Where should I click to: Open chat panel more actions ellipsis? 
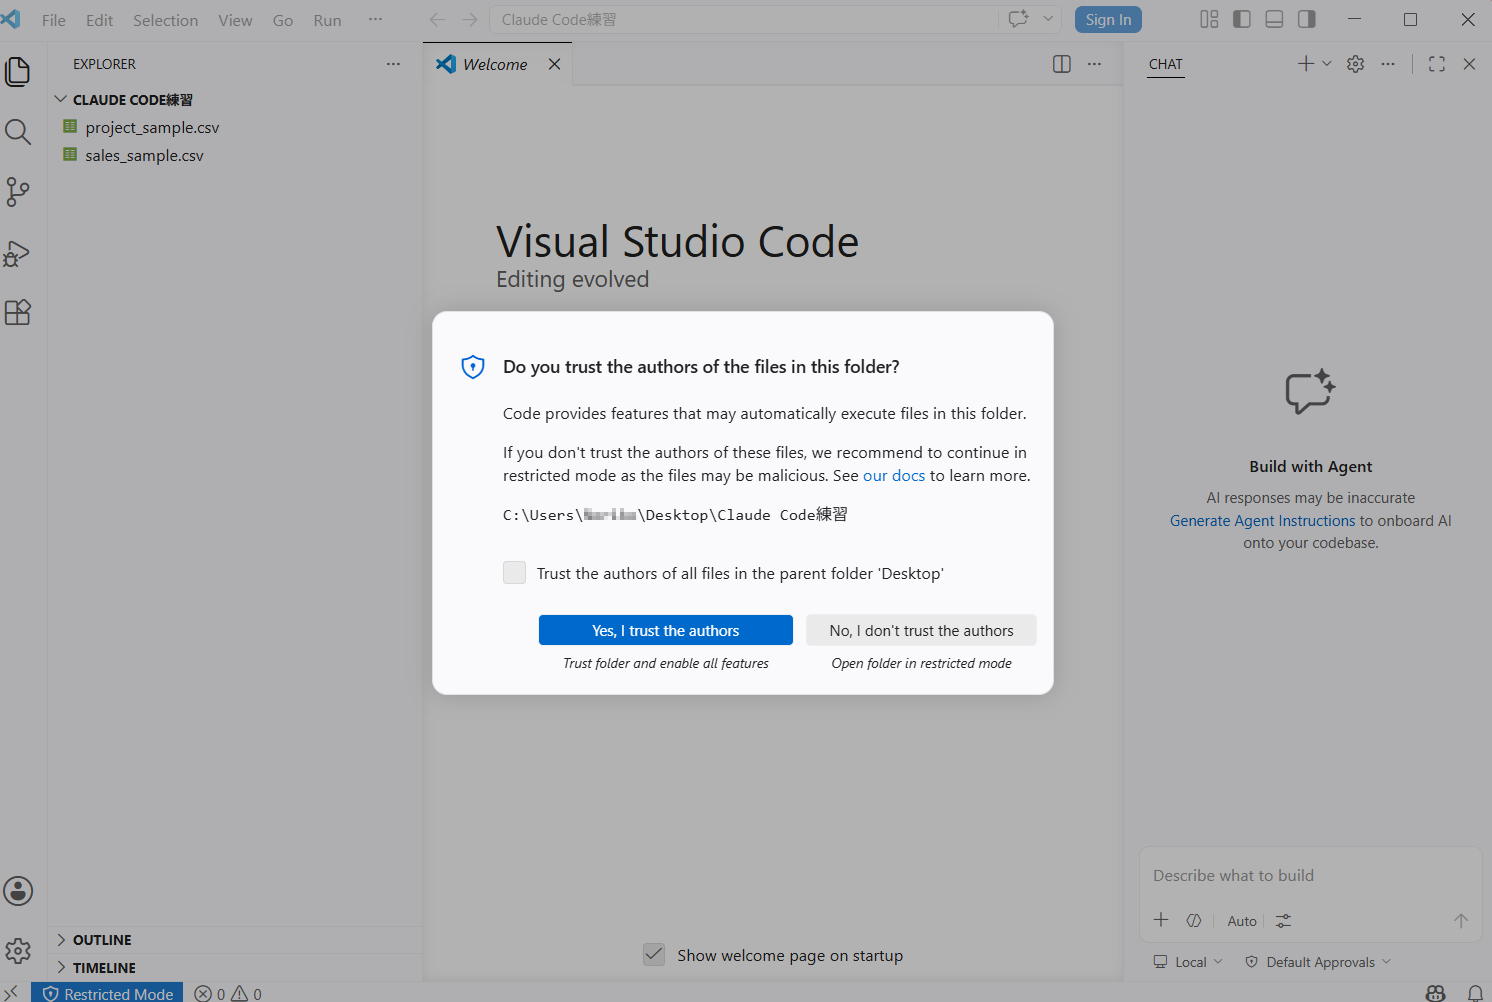click(x=1388, y=64)
